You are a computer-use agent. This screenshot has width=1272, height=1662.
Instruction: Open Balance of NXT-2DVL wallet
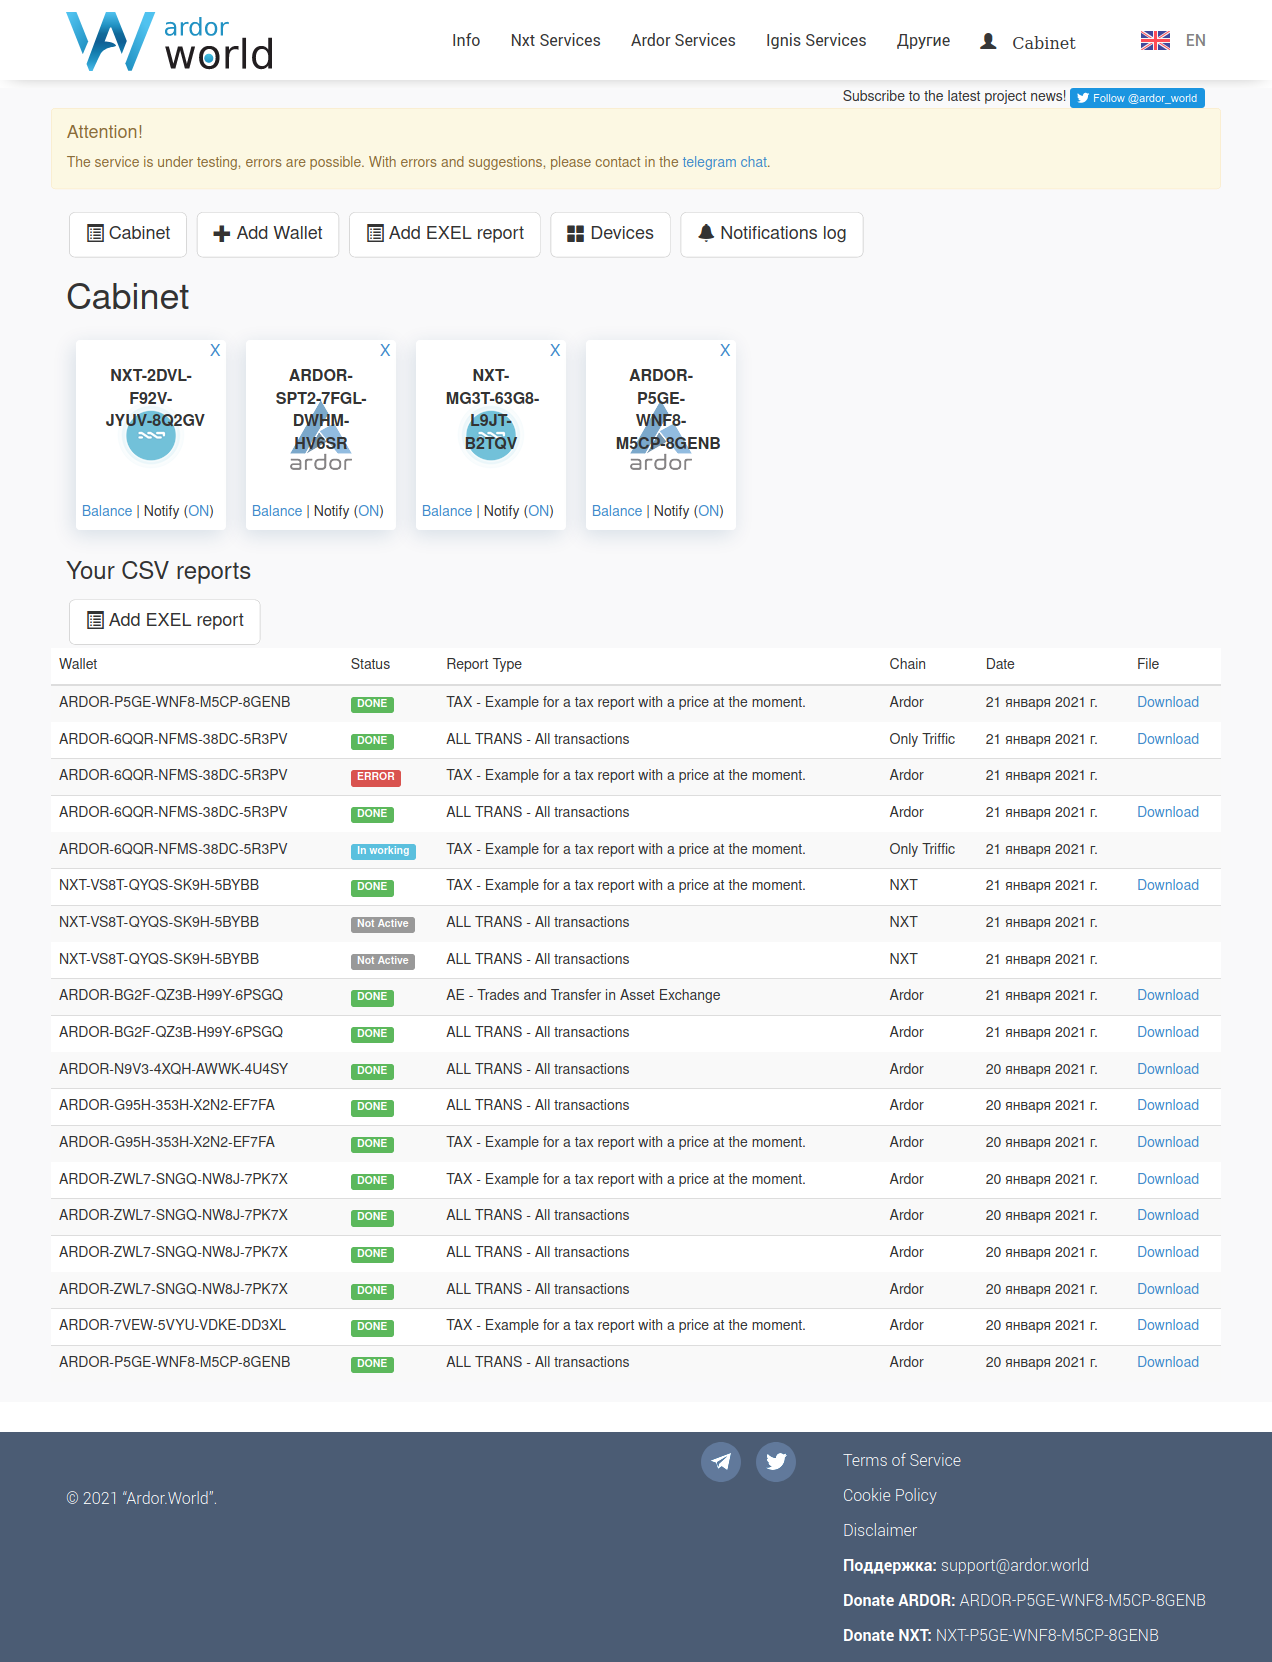(x=107, y=511)
